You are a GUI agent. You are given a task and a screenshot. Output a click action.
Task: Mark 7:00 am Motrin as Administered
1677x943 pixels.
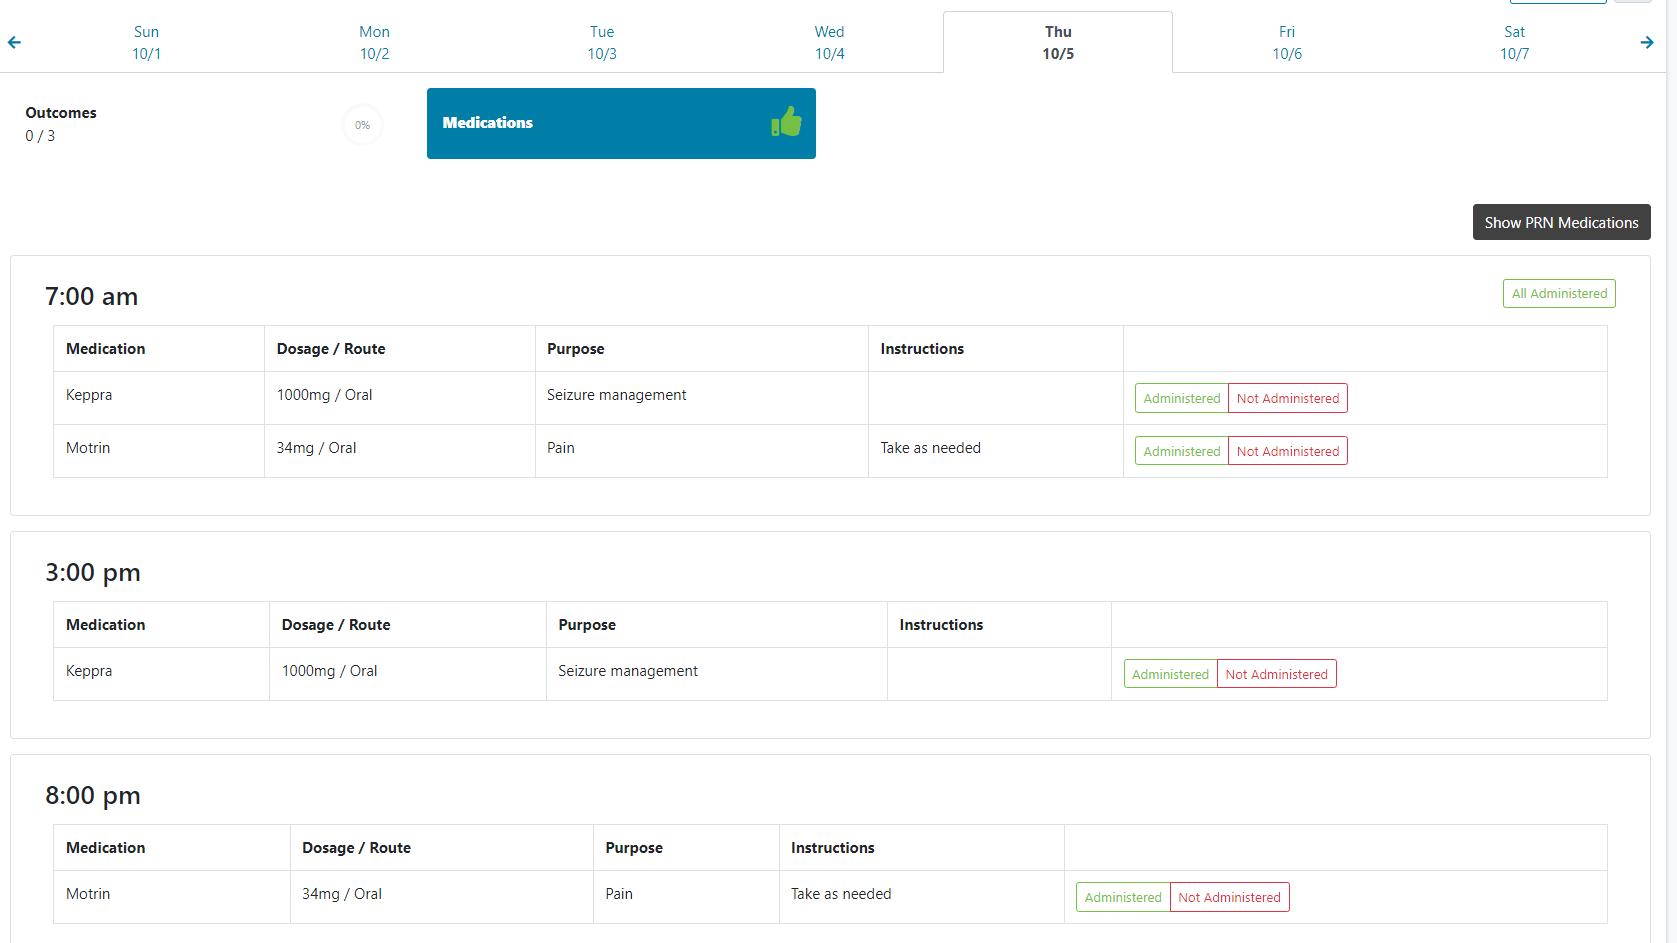click(x=1181, y=451)
